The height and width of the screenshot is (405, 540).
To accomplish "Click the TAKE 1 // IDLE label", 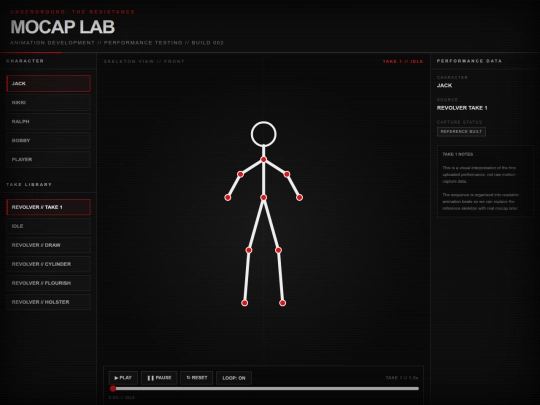I will (403, 61).
